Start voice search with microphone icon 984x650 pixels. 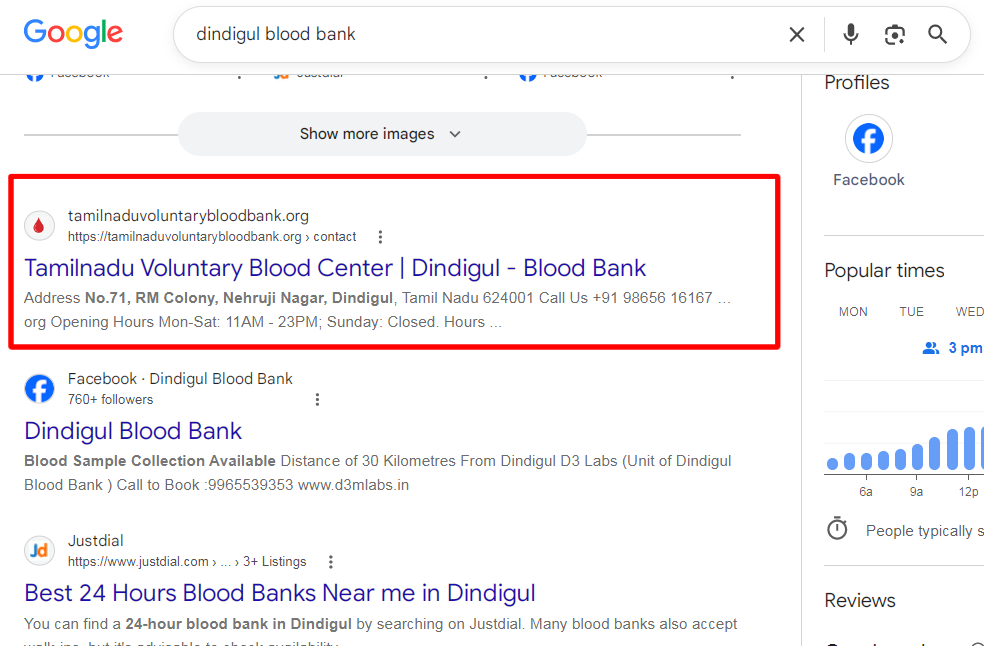[x=850, y=35]
